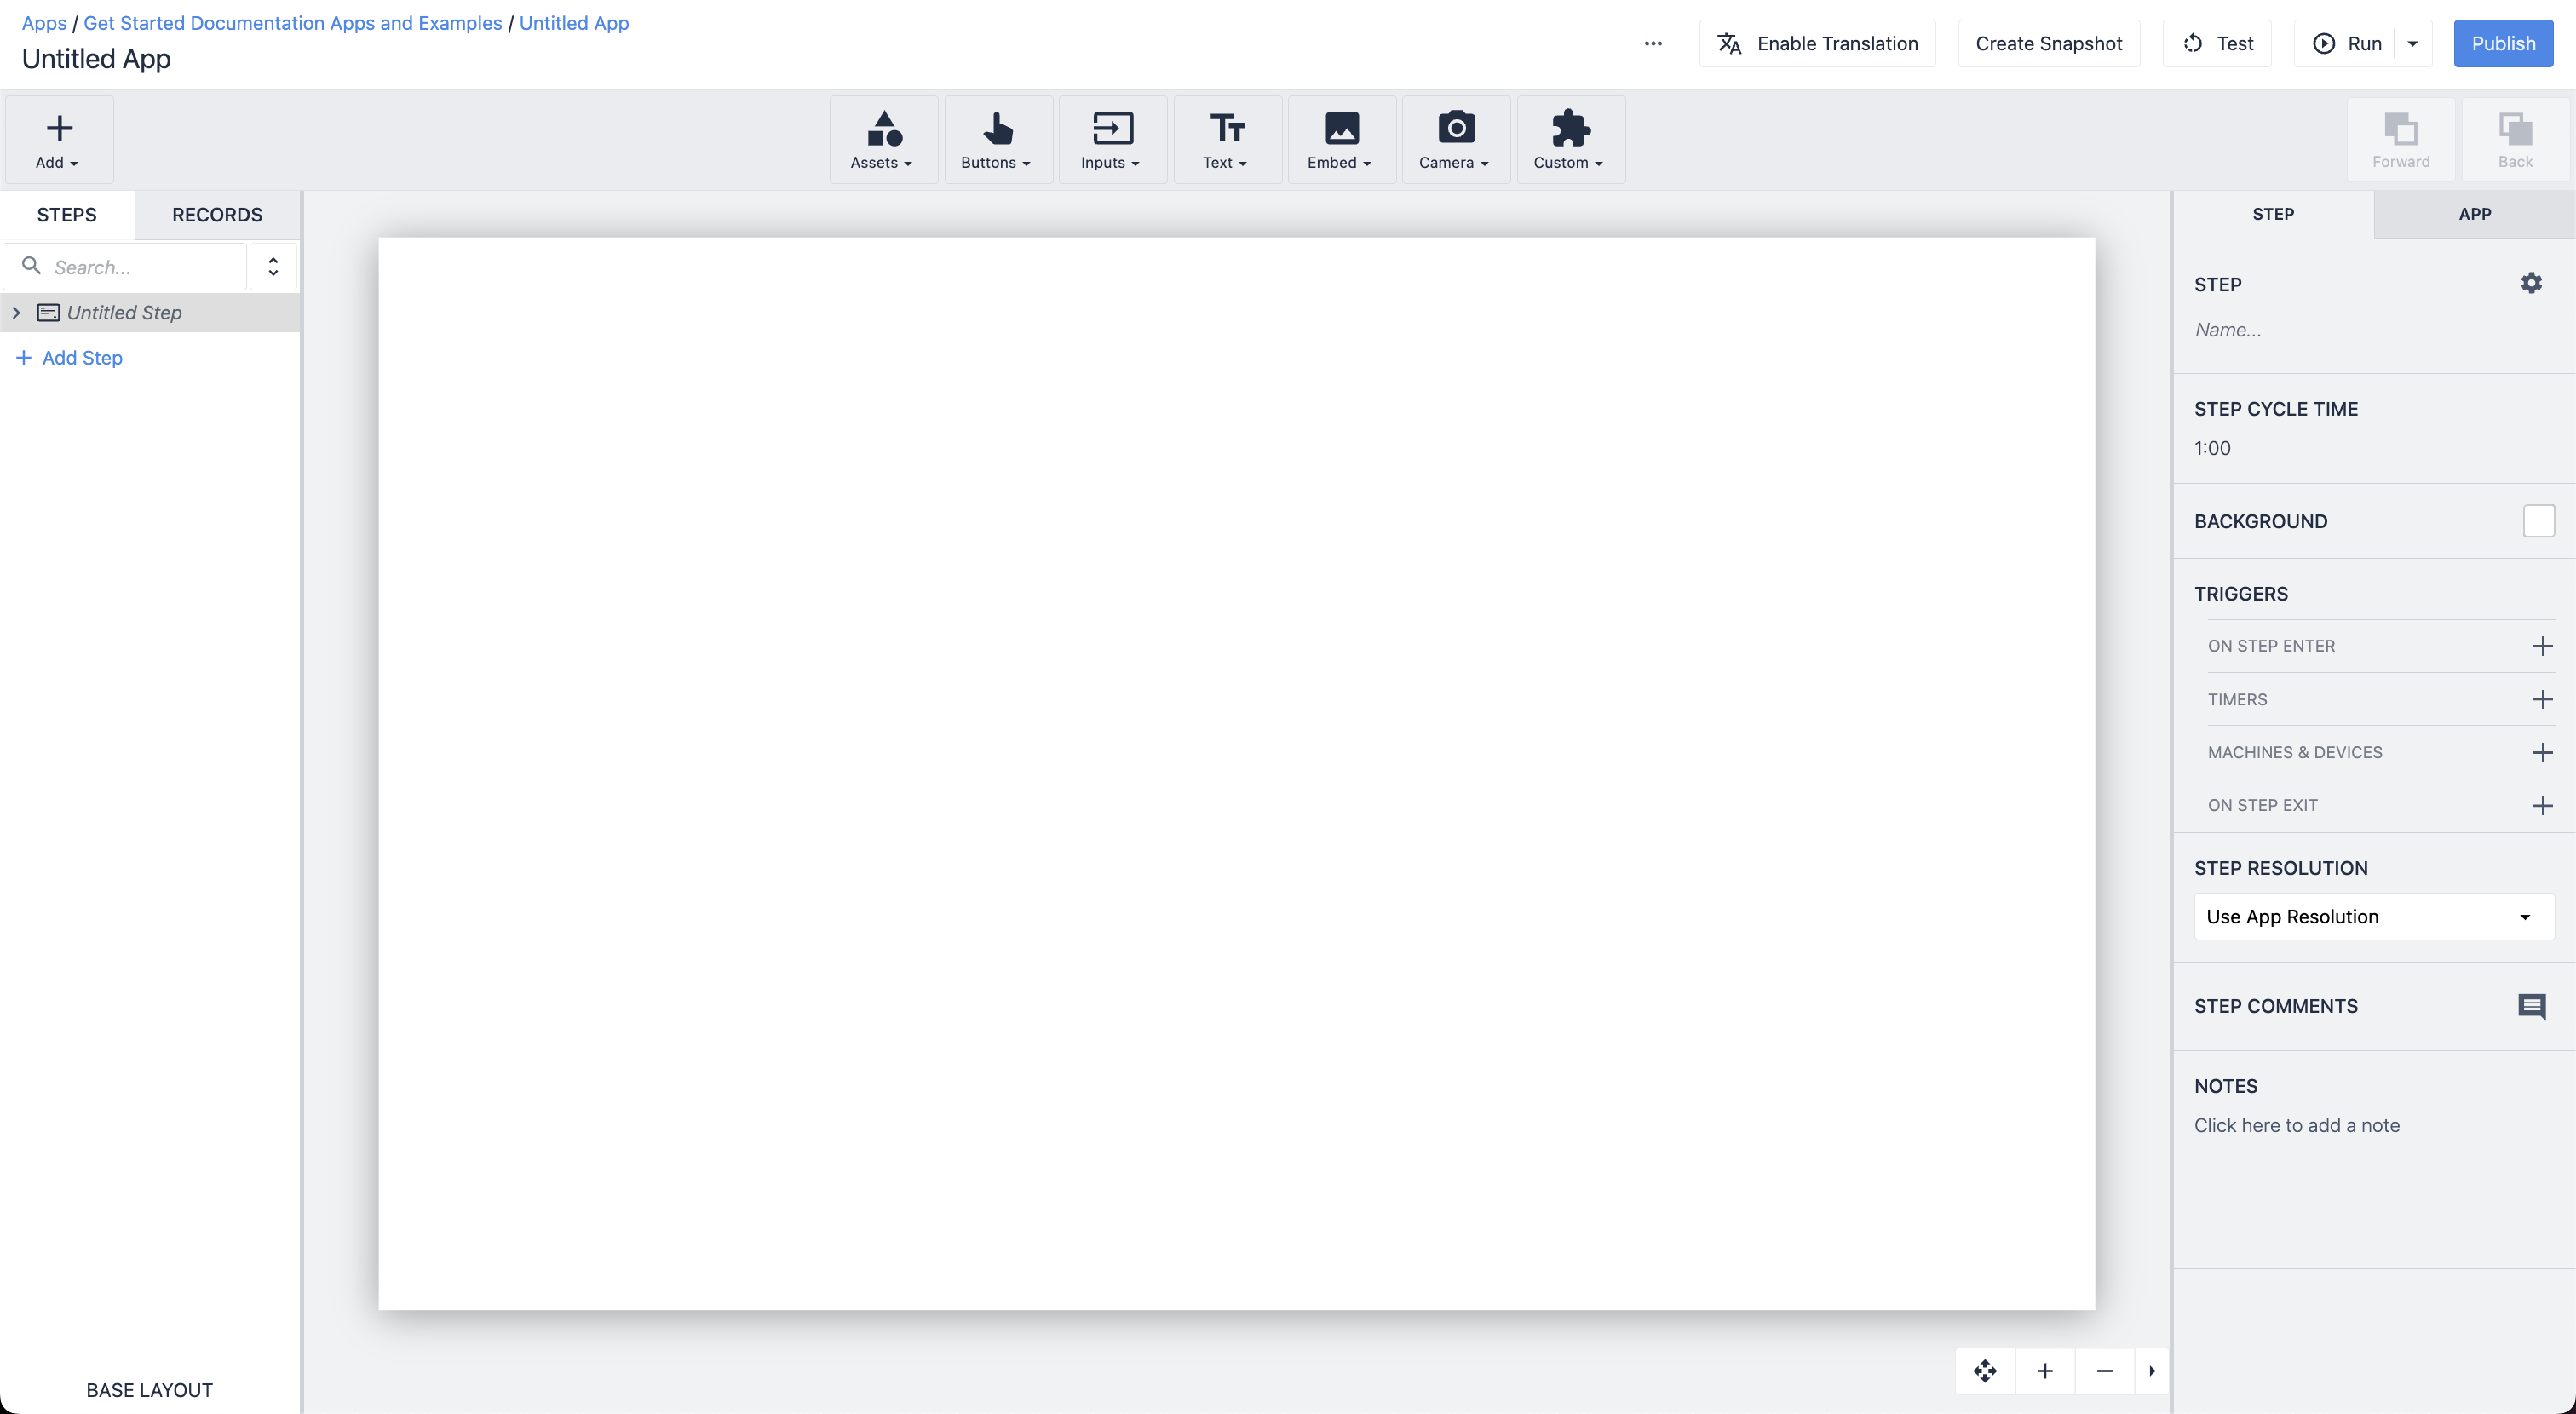2576x1414 pixels.
Task: Click the Assets toolbar icon
Action: pyautogui.click(x=883, y=140)
